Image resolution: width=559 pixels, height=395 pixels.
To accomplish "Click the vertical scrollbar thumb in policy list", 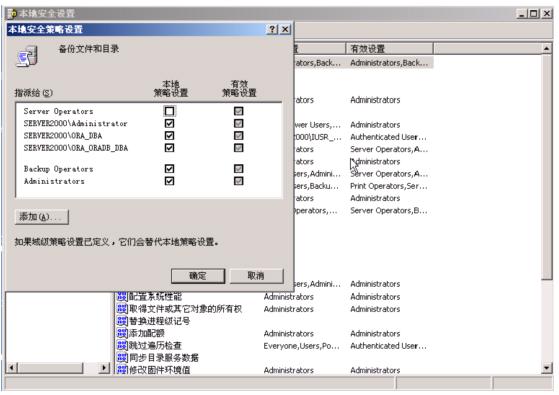I will click(x=547, y=167).
